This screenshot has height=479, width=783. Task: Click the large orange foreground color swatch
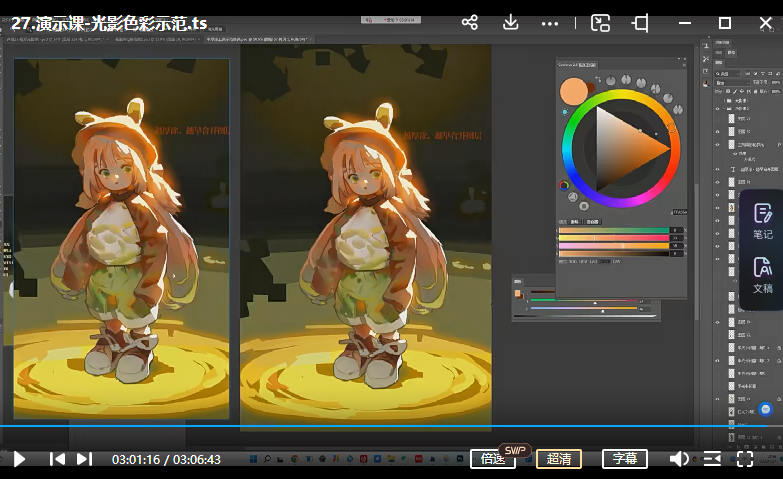click(x=574, y=91)
